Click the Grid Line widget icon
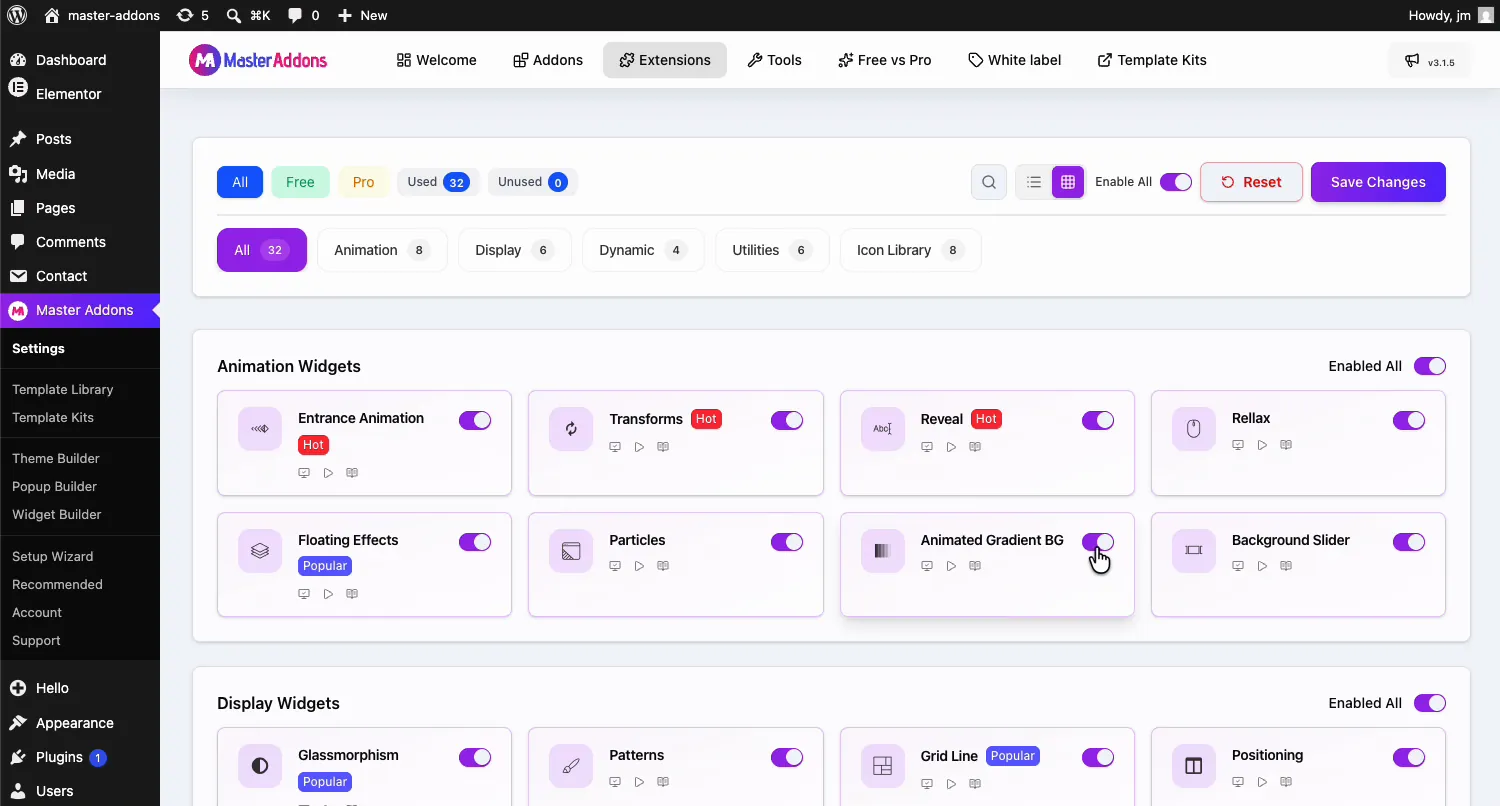The height and width of the screenshot is (806, 1500). point(883,766)
